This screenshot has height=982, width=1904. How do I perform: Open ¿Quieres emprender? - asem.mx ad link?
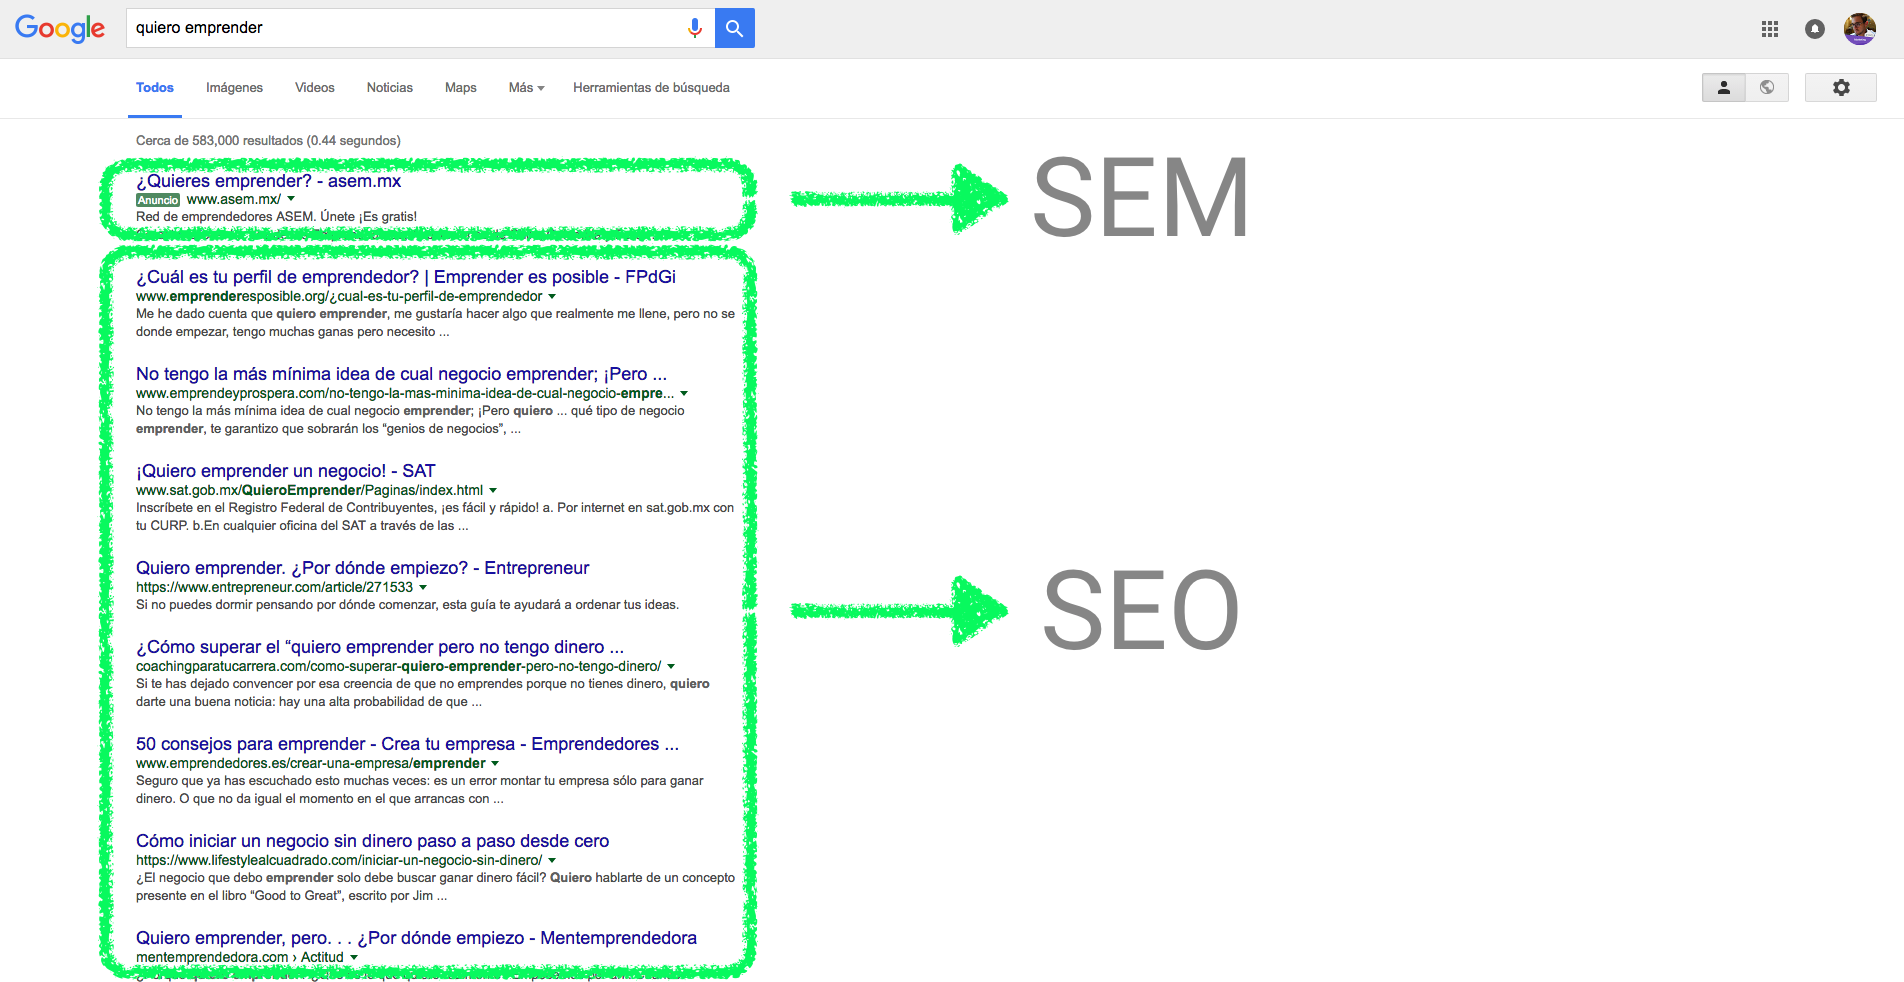(x=268, y=181)
